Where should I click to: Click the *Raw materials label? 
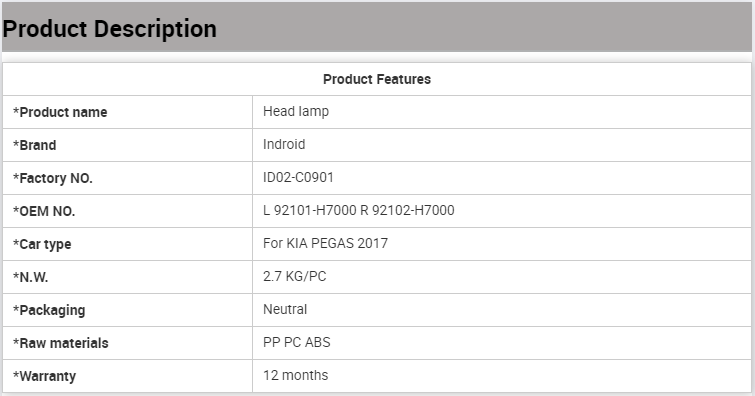point(61,343)
